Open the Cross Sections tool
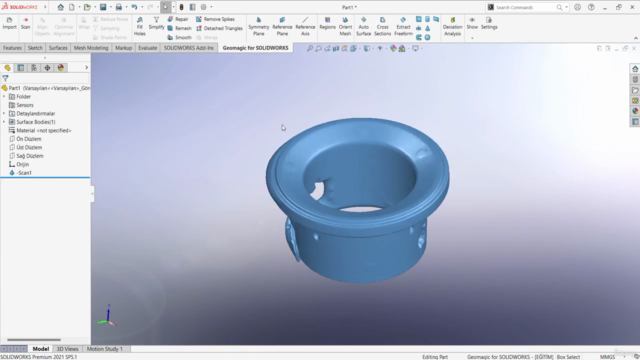 382,27
